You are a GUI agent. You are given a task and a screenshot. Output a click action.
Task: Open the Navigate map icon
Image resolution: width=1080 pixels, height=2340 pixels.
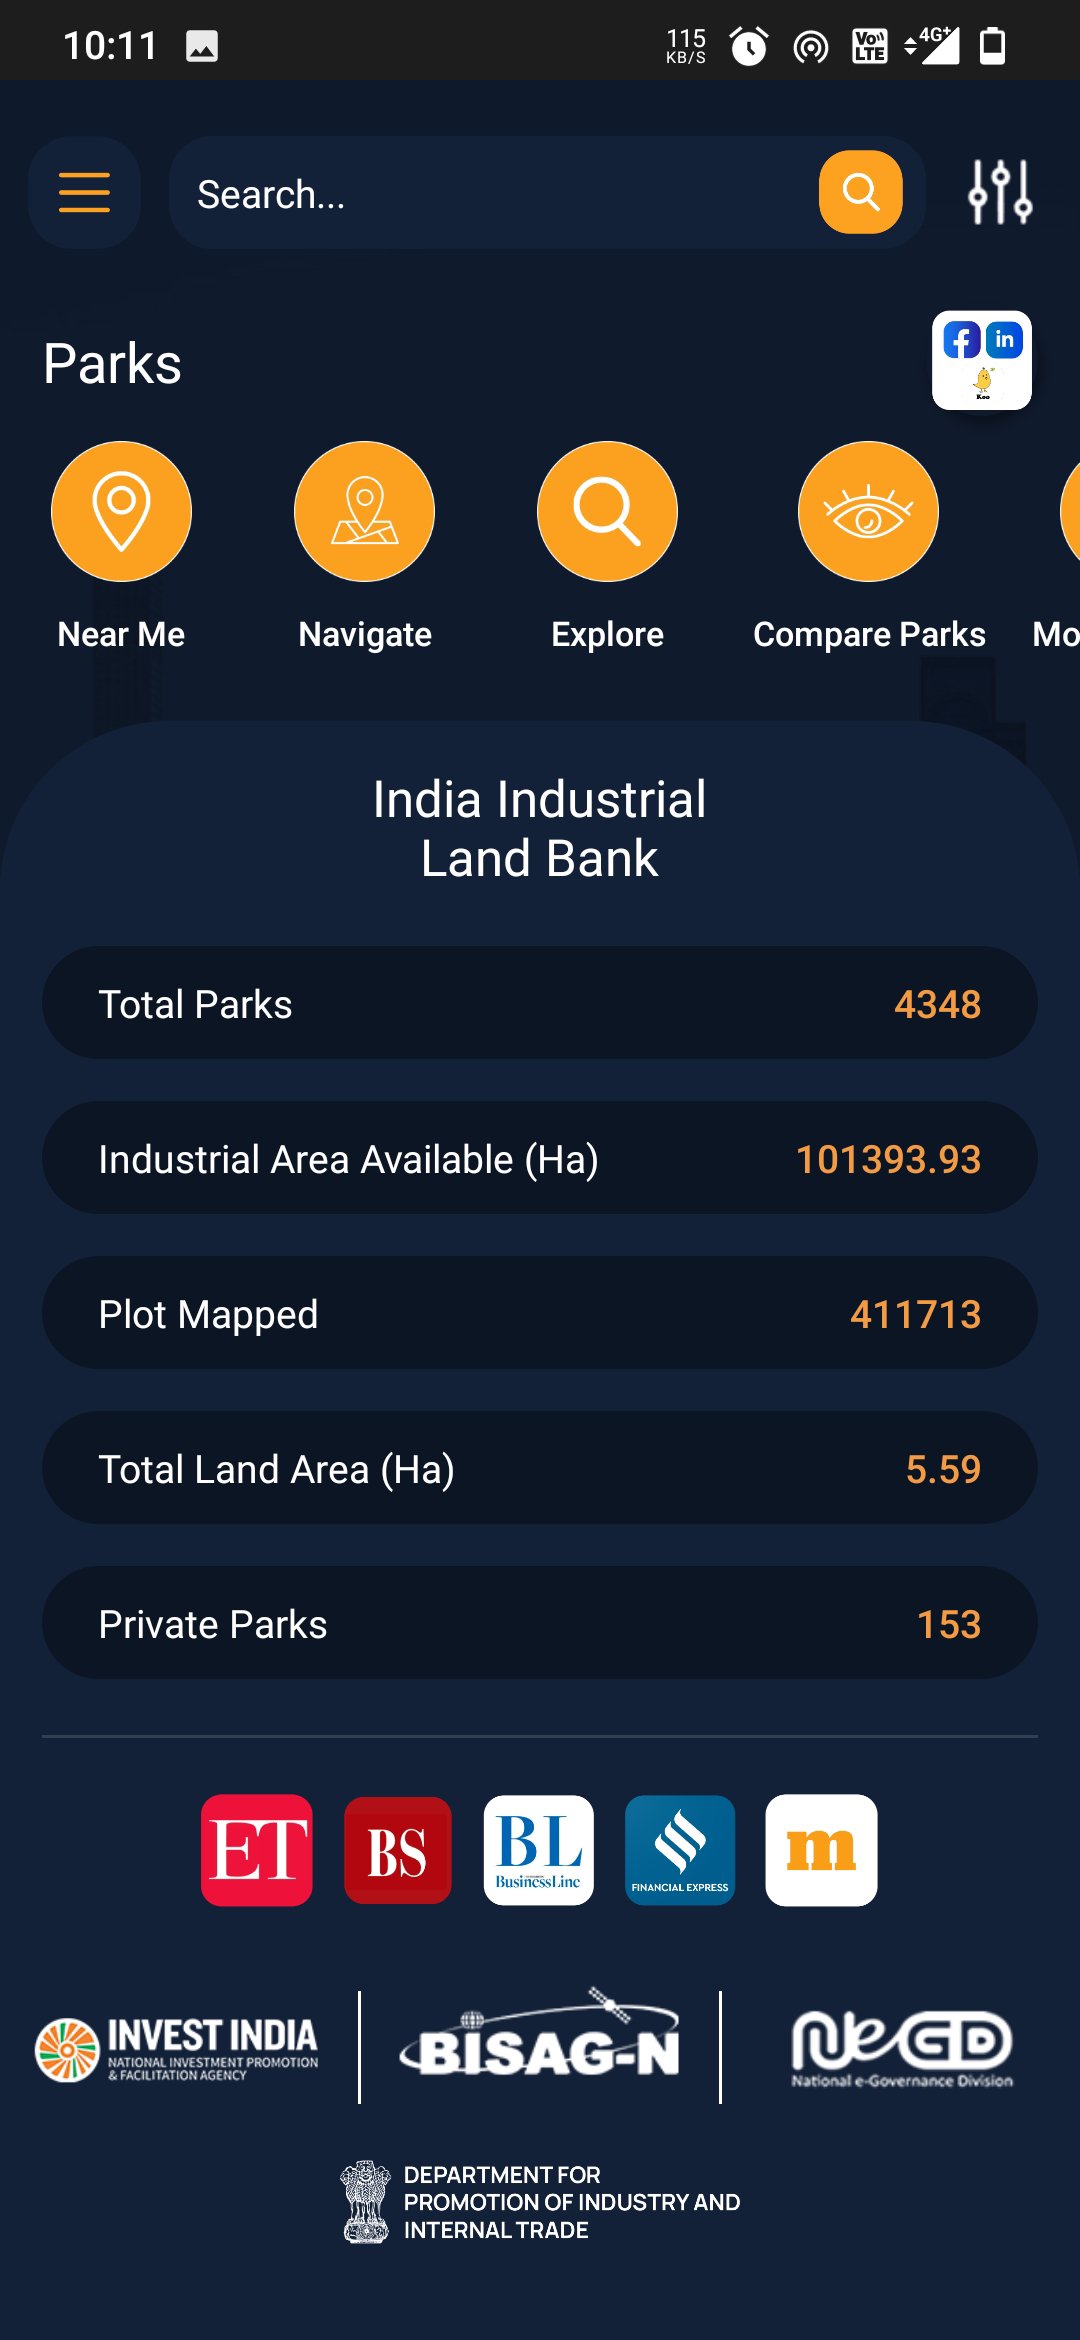click(x=365, y=511)
